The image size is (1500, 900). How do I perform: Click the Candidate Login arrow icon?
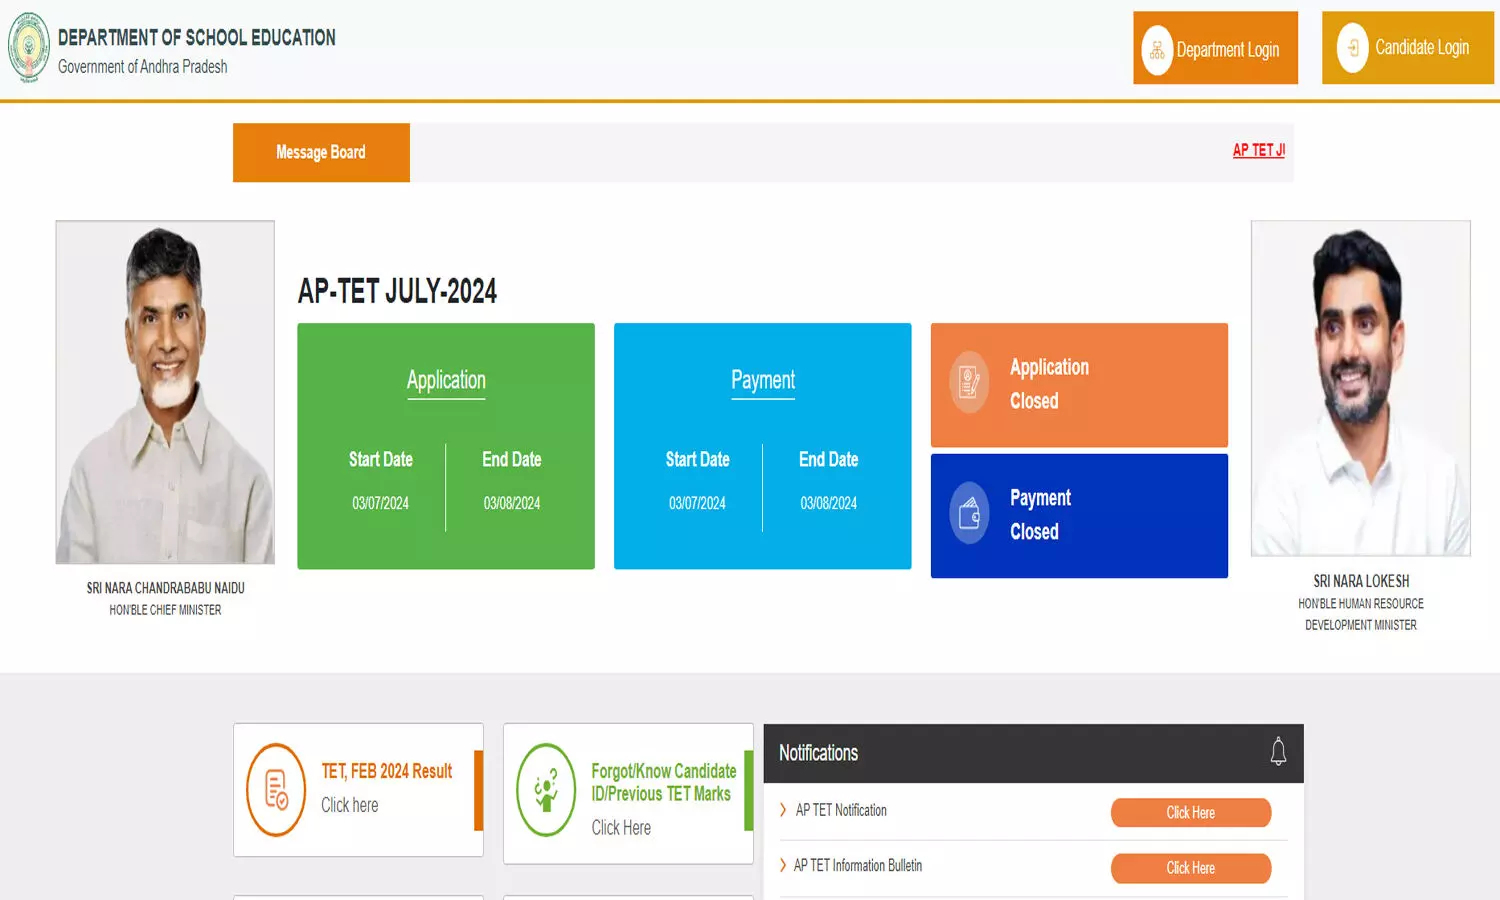point(1352,48)
